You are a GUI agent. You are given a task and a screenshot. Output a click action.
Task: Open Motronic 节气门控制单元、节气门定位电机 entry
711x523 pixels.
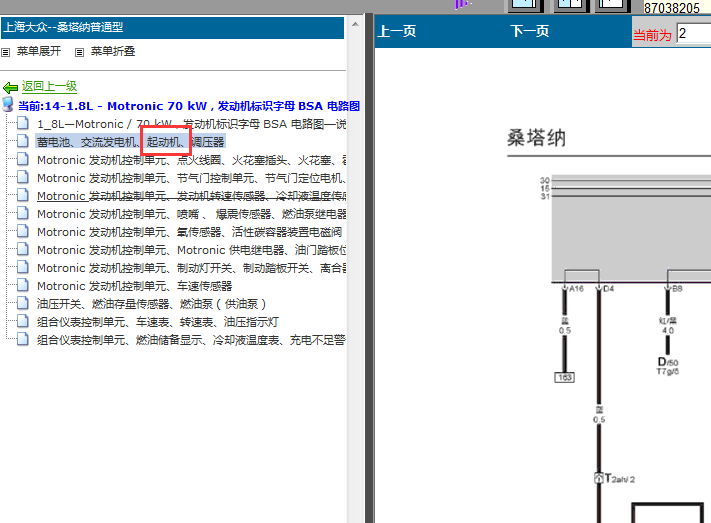click(x=191, y=178)
